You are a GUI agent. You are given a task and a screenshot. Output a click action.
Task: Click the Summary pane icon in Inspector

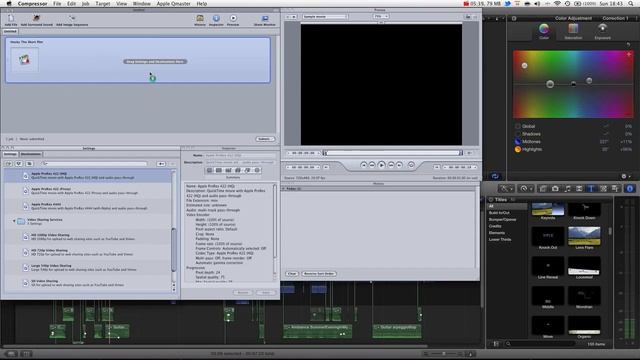[209, 170]
